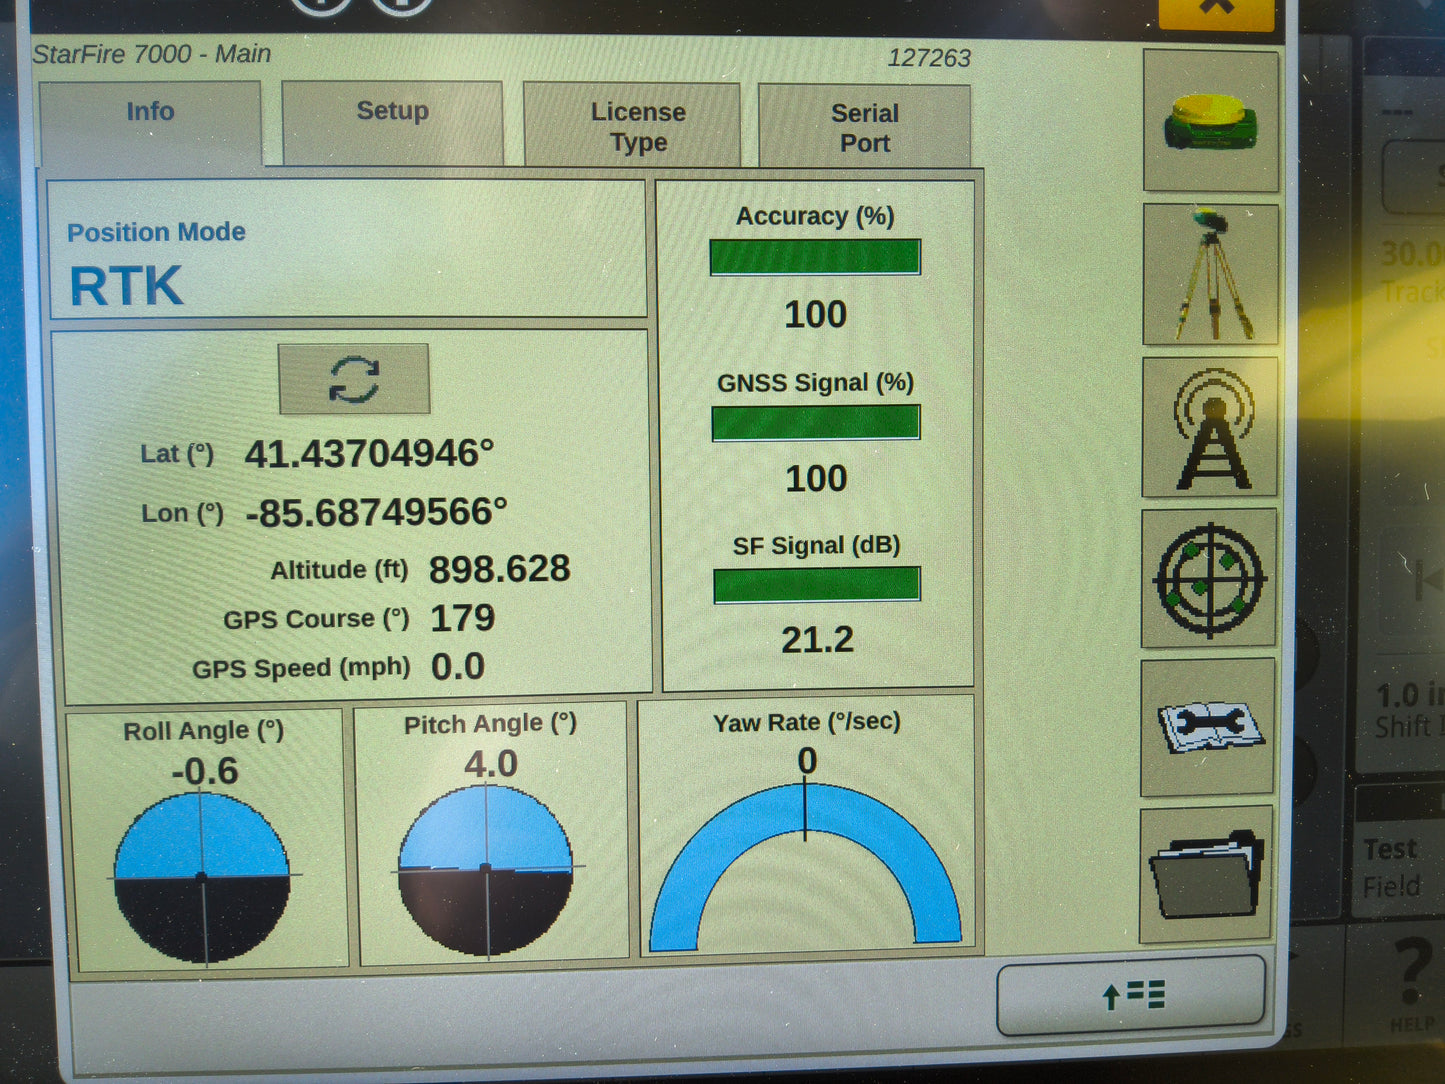The width and height of the screenshot is (1445, 1084).
Task: Tap the GNSS Signal bar
Action: 815,422
